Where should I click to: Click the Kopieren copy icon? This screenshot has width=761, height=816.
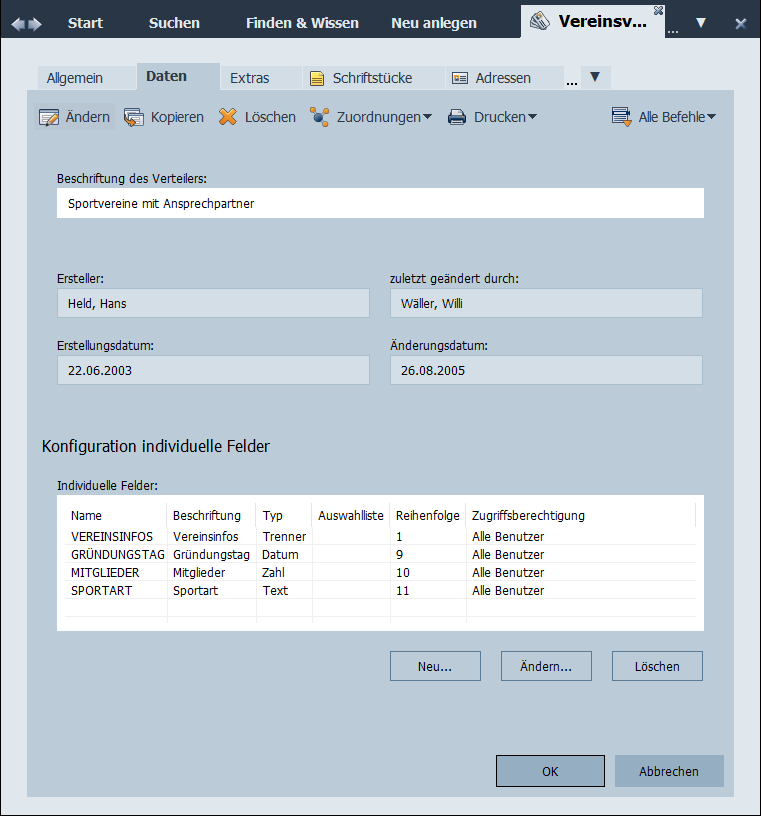(134, 117)
